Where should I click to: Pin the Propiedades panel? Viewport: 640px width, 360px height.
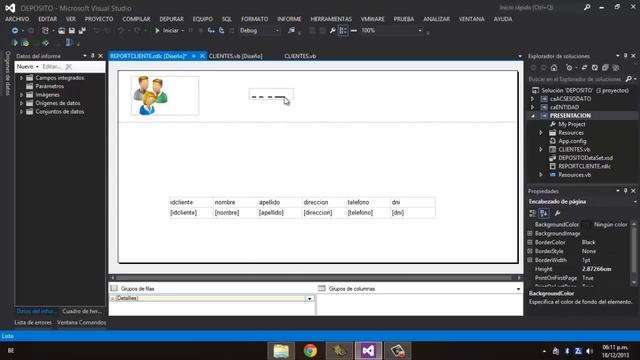click(625, 191)
